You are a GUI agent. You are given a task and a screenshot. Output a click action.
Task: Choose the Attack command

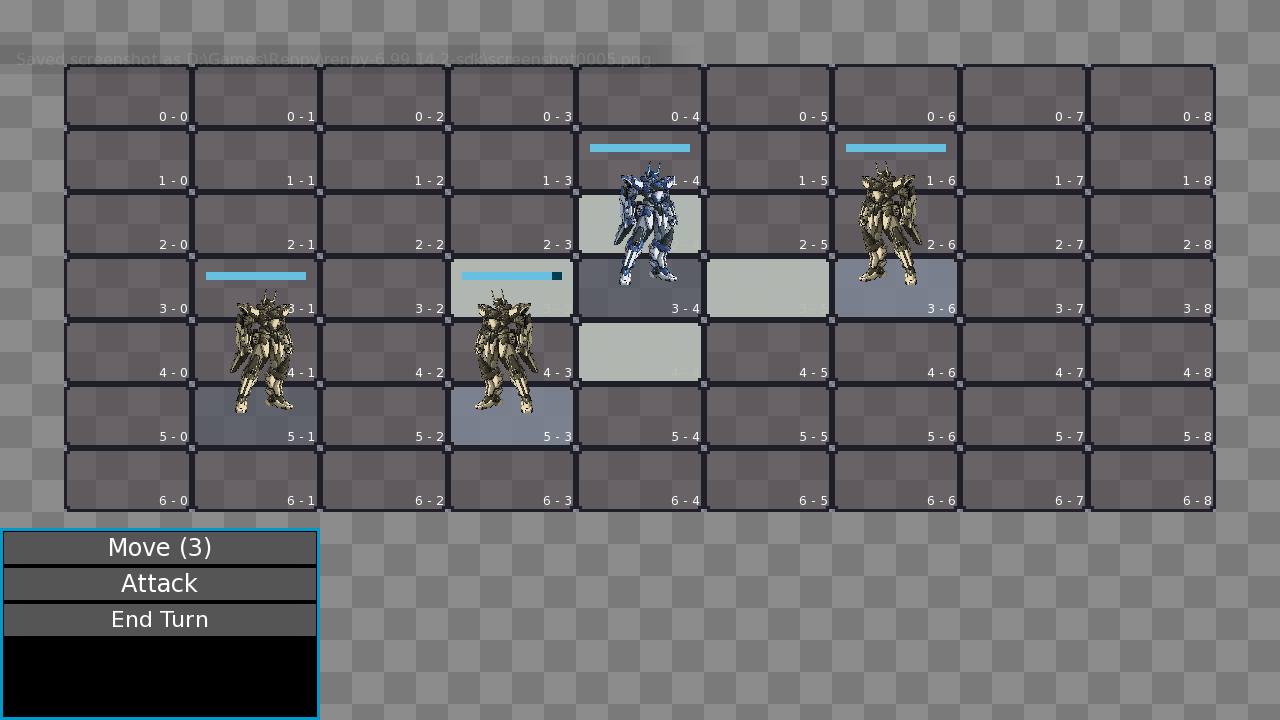pyautogui.click(x=160, y=583)
